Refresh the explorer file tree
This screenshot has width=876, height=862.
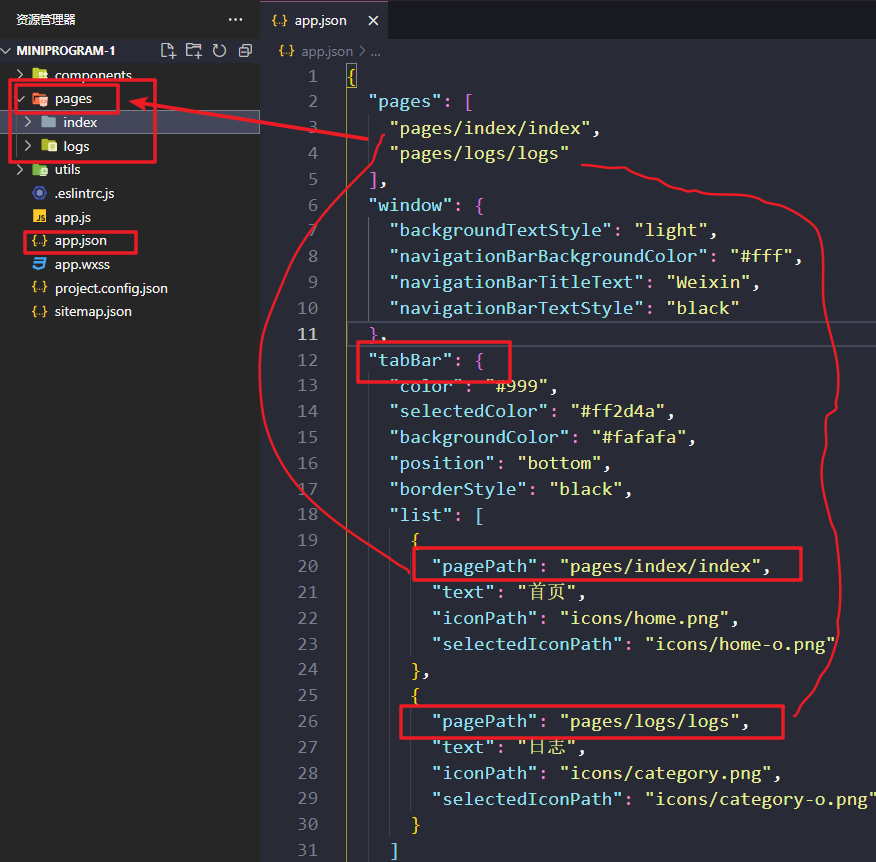(x=219, y=51)
